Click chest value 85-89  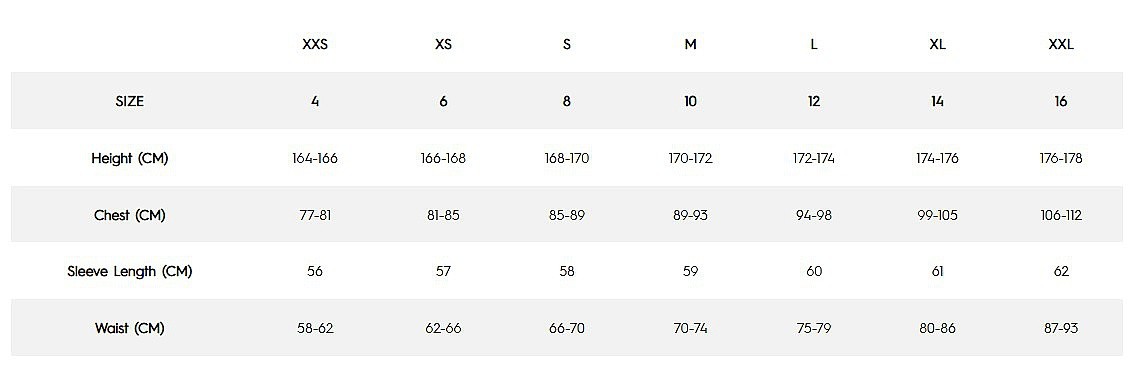pos(567,215)
